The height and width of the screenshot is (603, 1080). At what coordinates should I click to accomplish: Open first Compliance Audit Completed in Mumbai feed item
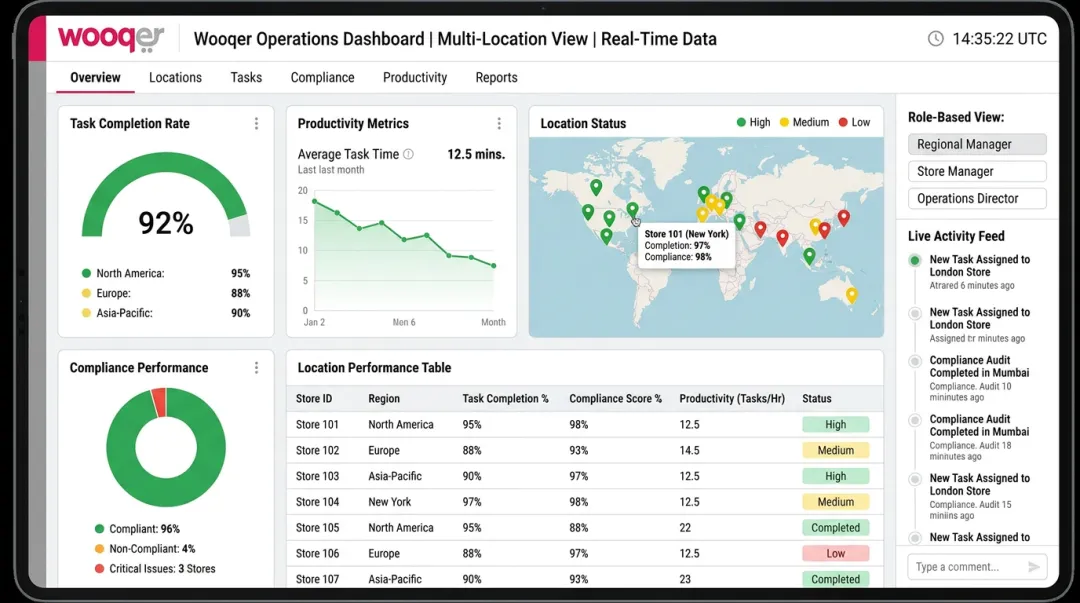pos(979,378)
